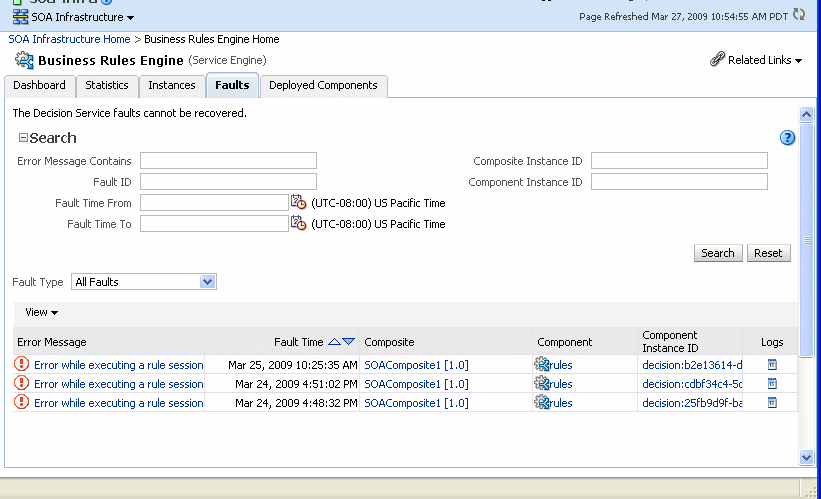Screen dimensions: 821x499
Task: Click the Error Message Contains input field
Action: pyautogui.click(x=228, y=161)
